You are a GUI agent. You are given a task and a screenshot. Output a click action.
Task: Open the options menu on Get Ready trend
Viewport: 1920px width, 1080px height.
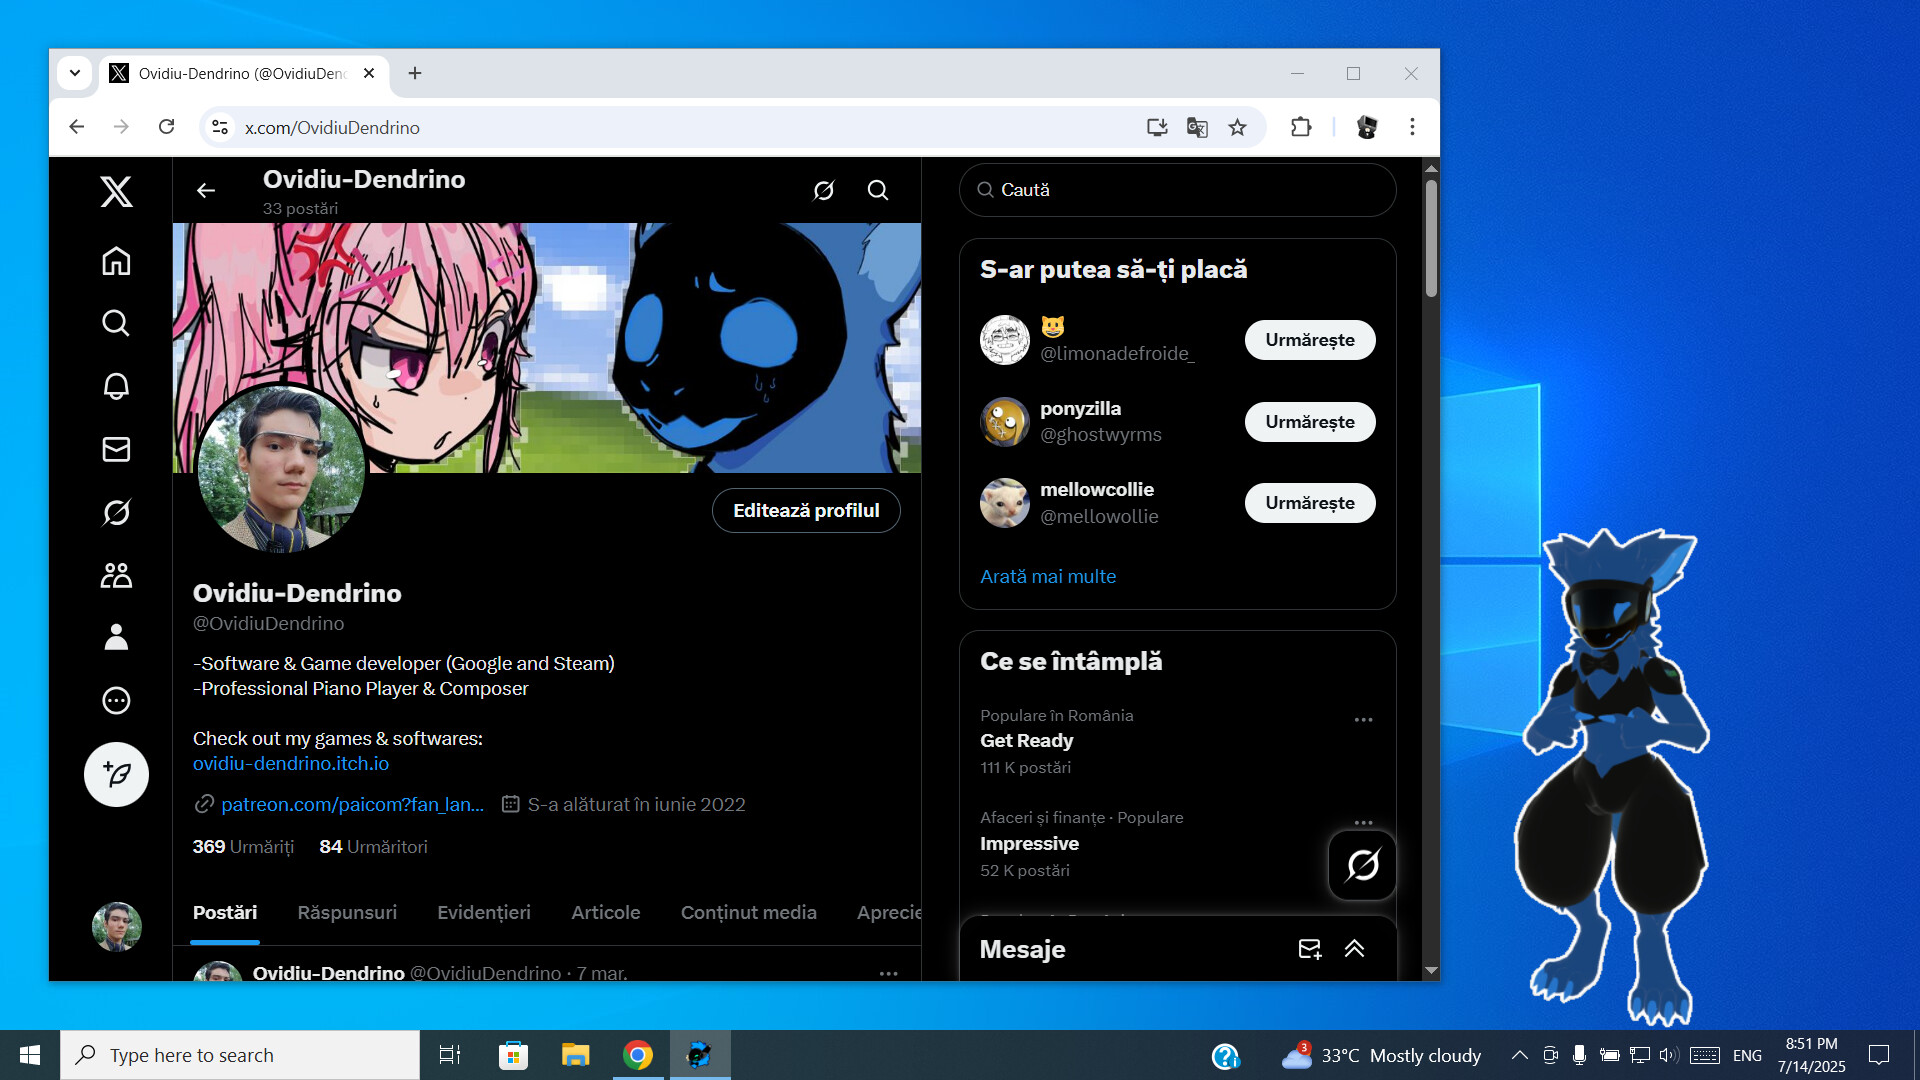[1363, 719]
